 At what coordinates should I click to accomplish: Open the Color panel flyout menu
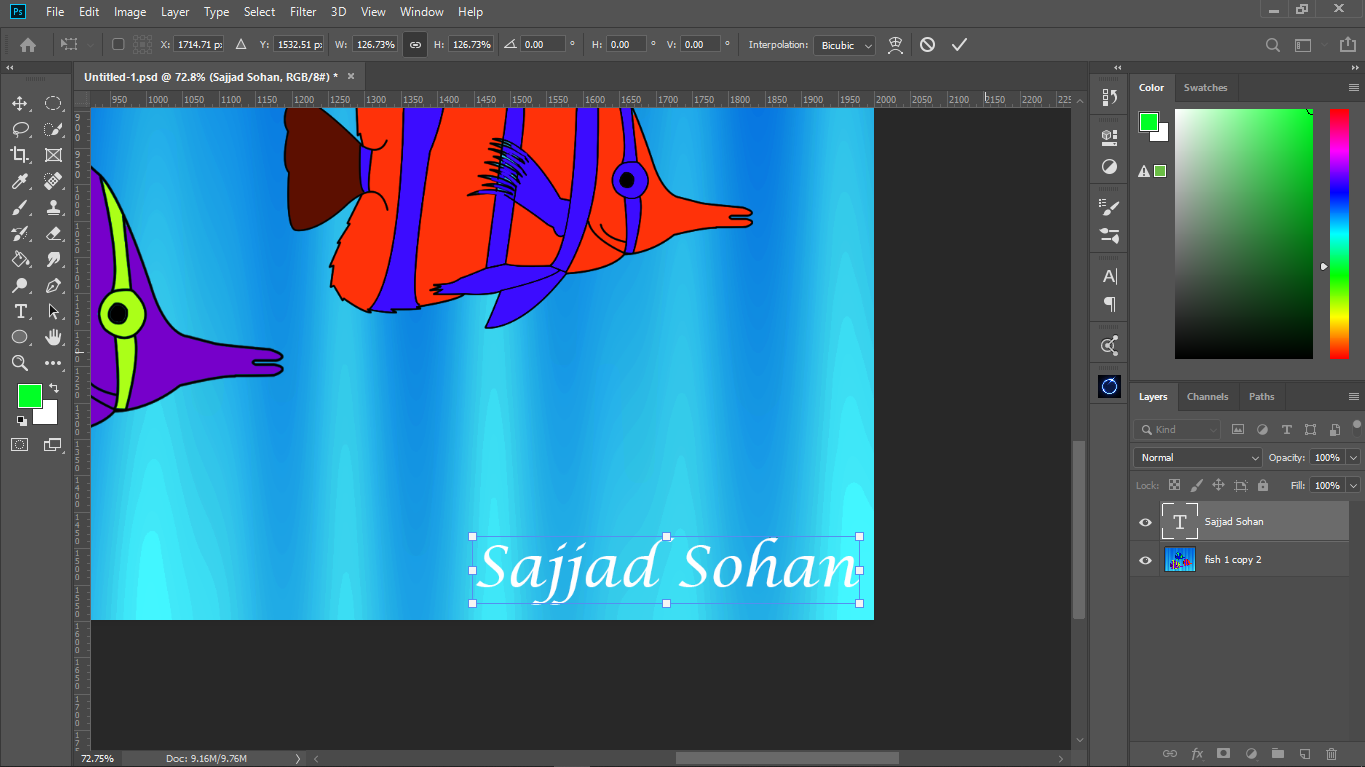click(1353, 88)
